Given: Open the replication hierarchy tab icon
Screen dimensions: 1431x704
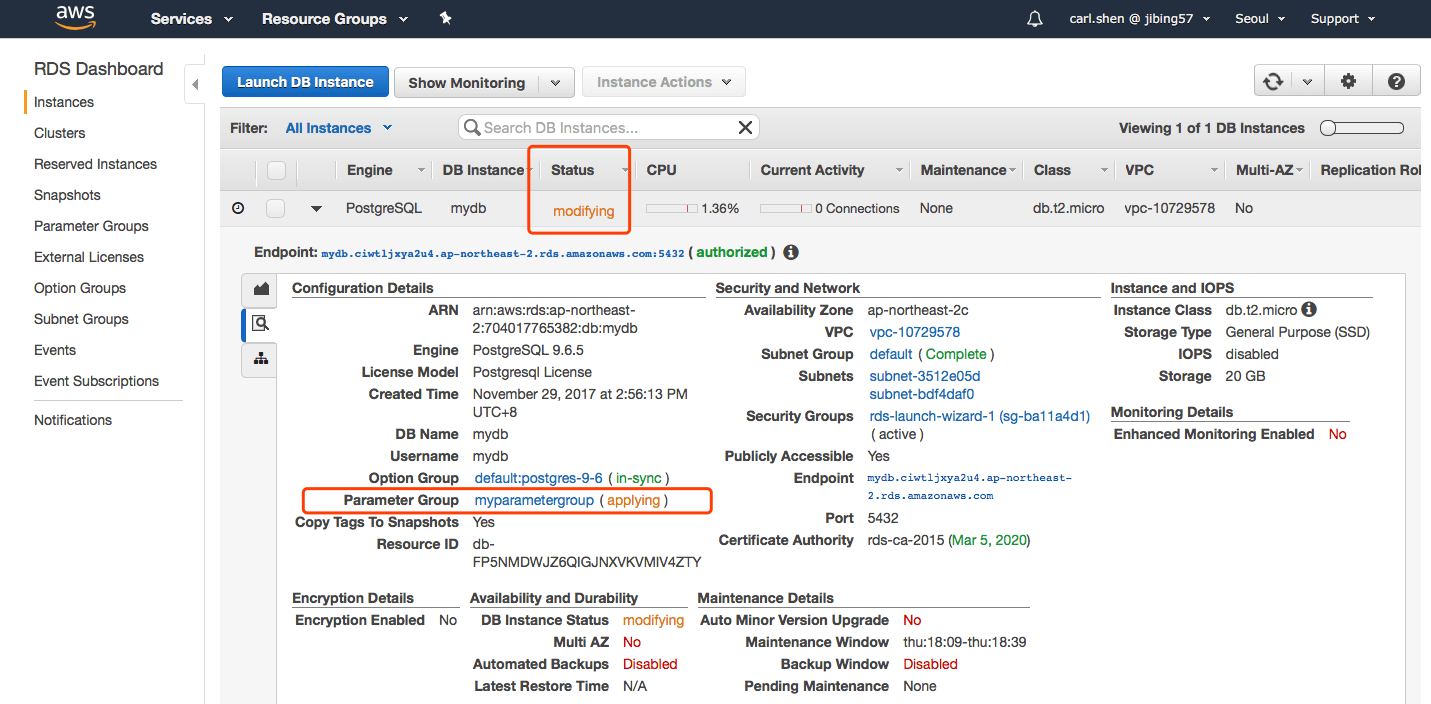Looking at the screenshot, I should point(261,359).
